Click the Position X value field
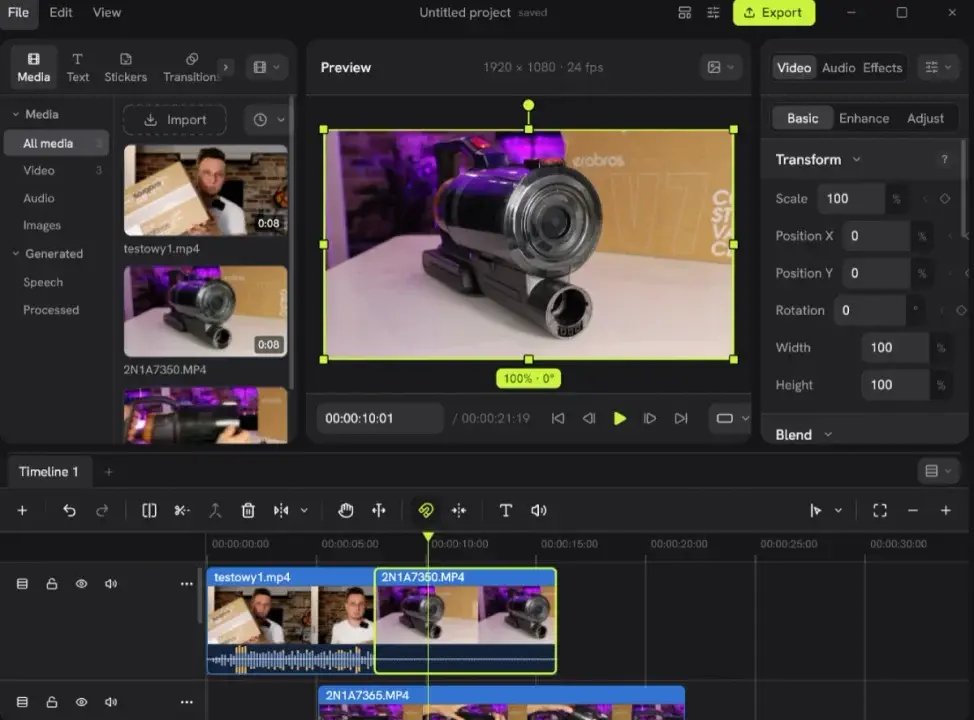This screenshot has width=974, height=720. tap(876, 236)
